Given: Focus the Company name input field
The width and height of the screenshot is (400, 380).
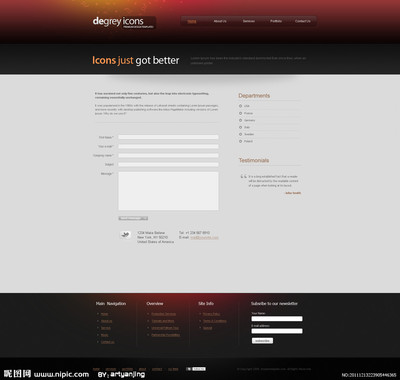Looking at the screenshot, I should pyautogui.click(x=168, y=155).
